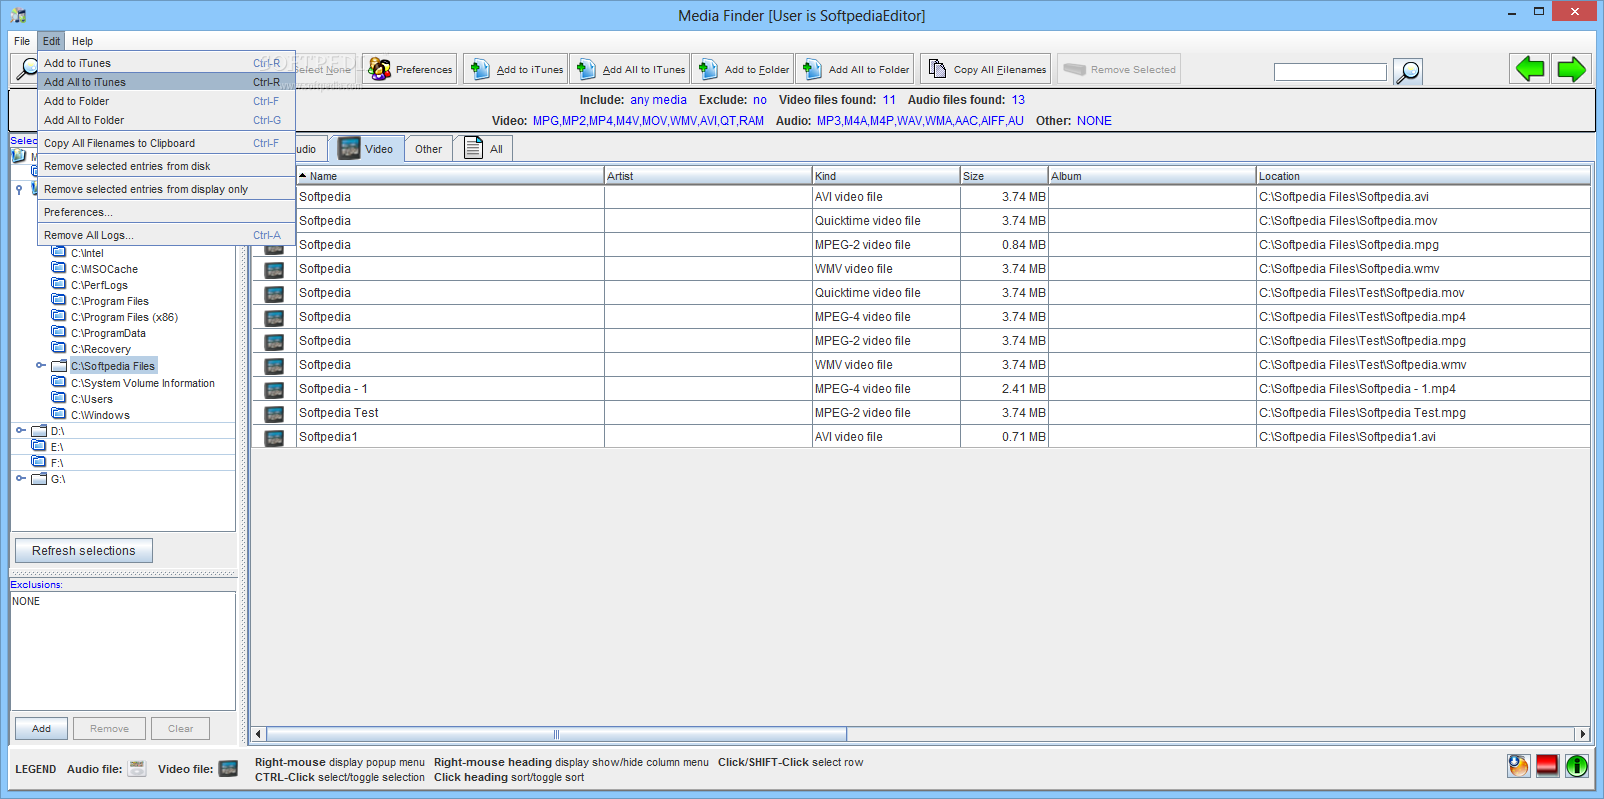Click the video icon of the Softpedia - 1 row
The height and width of the screenshot is (799, 1604).
[x=274, y=389]
